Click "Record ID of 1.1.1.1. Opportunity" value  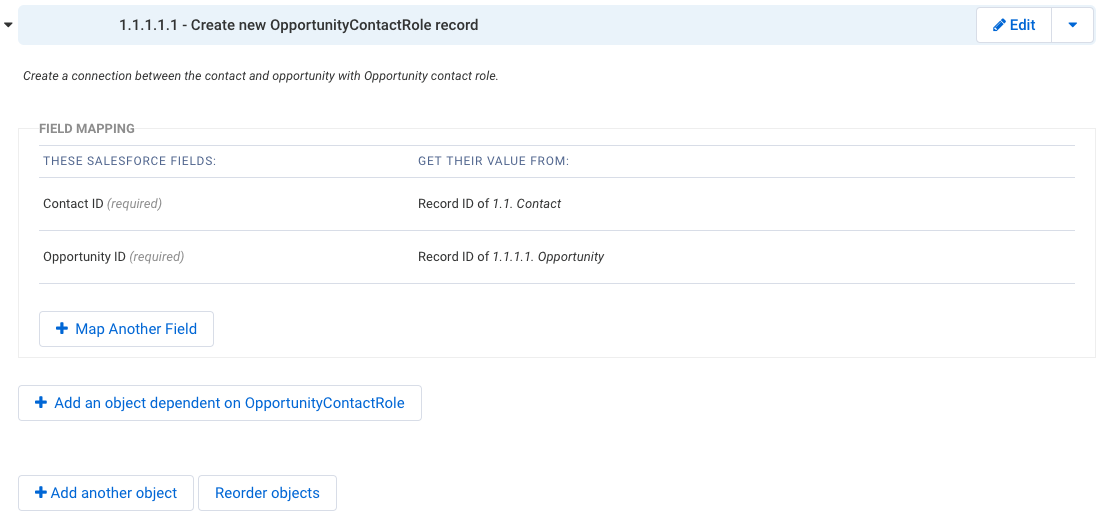[511, 257]
